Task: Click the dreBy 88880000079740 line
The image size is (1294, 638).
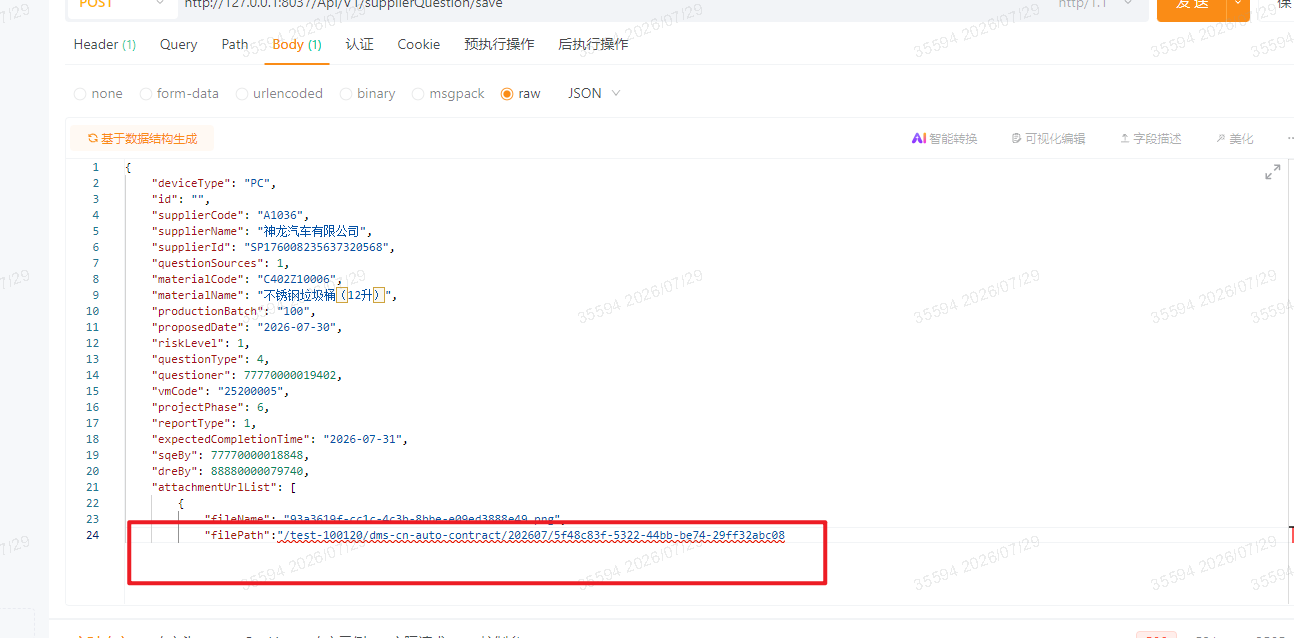Action: 230,471
